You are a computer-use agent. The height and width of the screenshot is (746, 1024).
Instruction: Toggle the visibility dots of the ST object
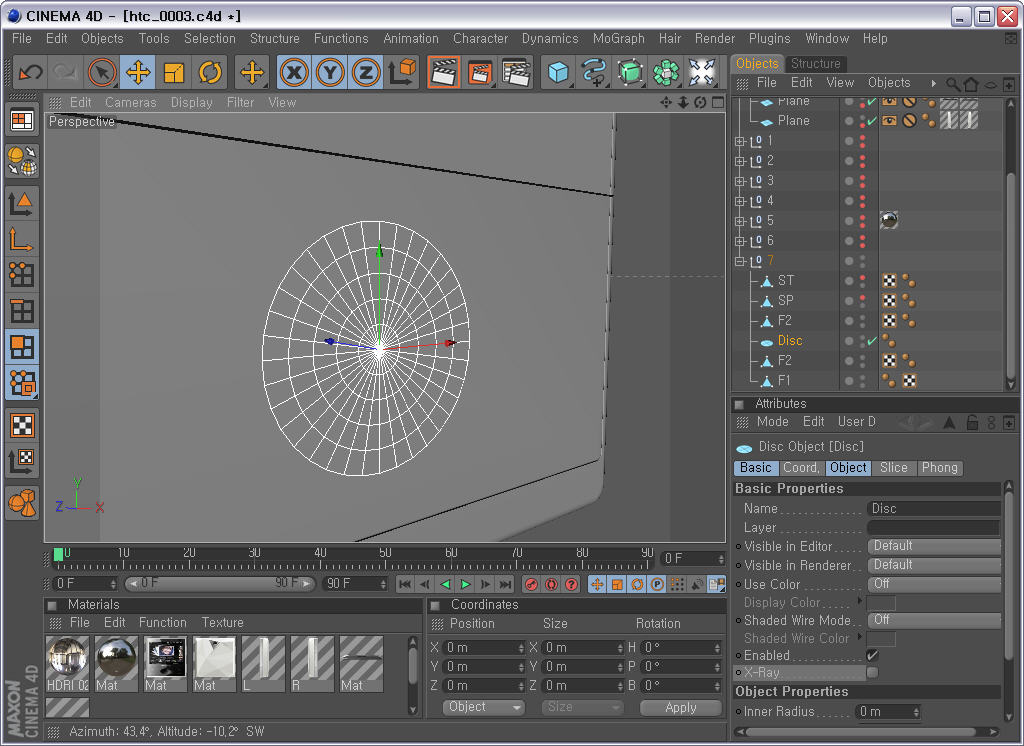pos(862,281)
